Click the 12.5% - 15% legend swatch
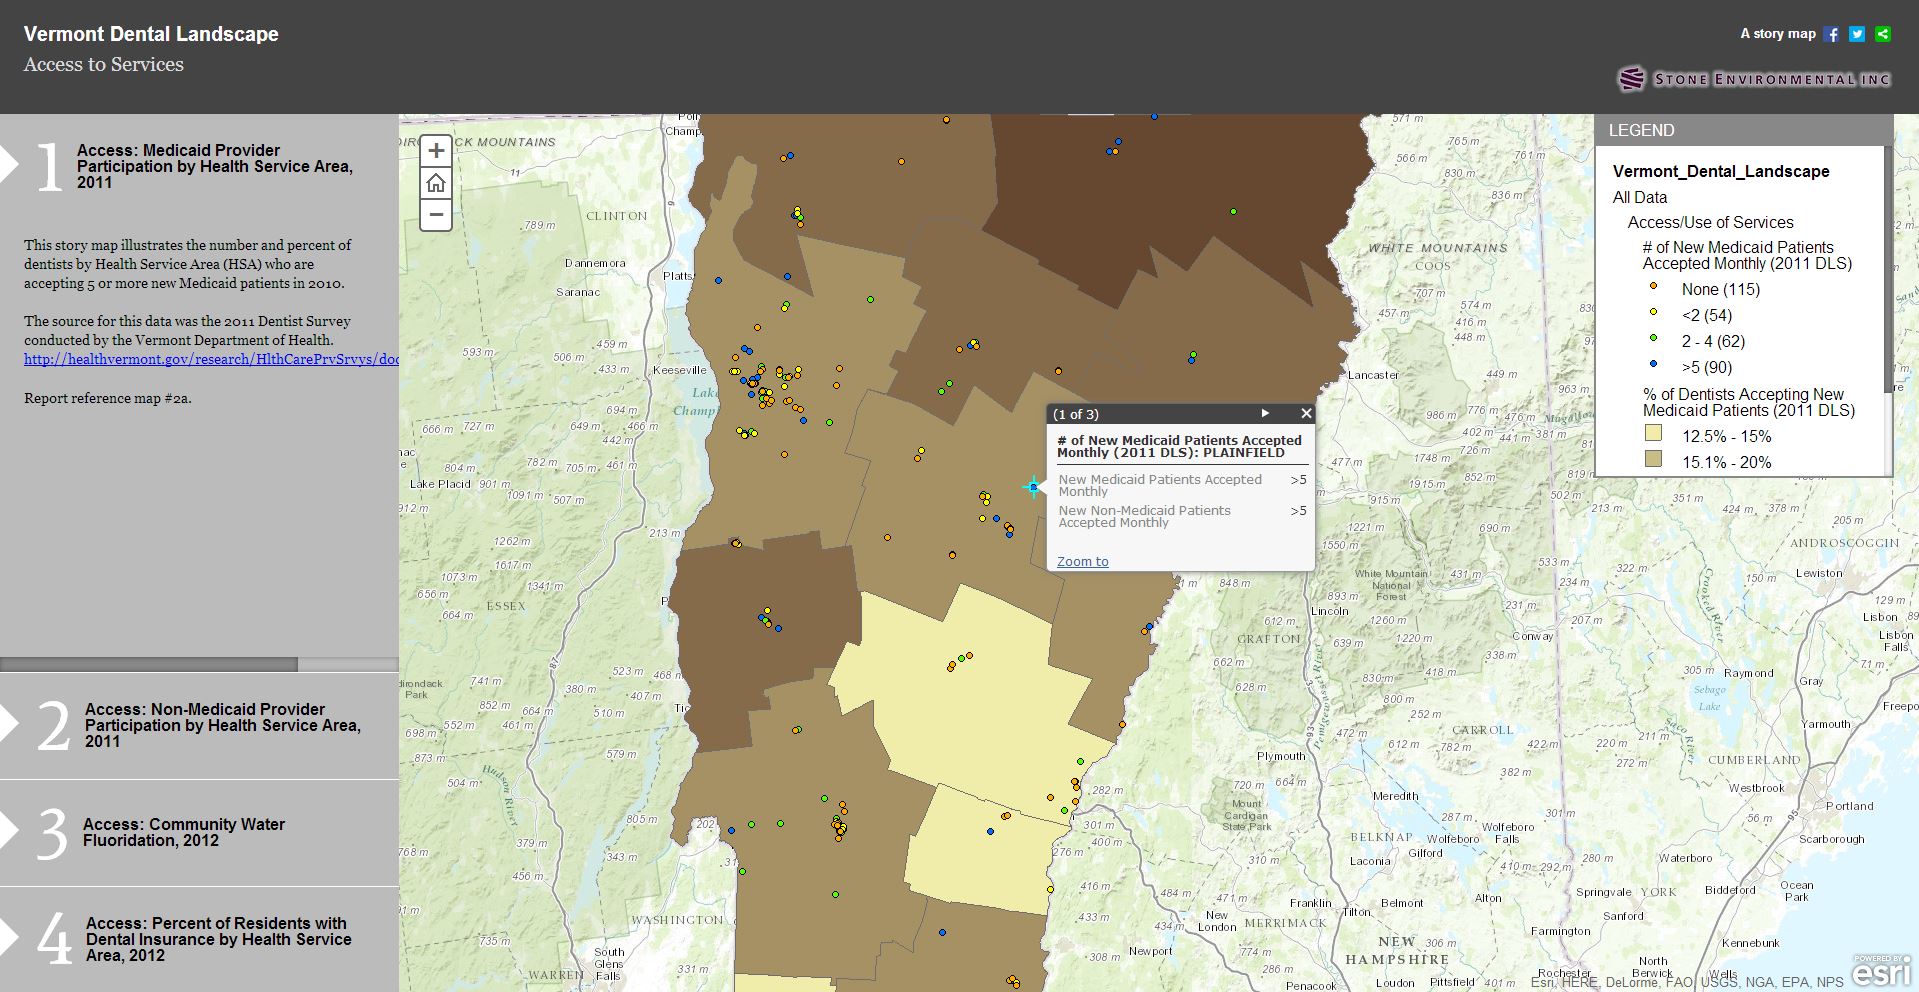This screenshot has height=992, width=1919. pyautogui.click(x=1654, y=434)
